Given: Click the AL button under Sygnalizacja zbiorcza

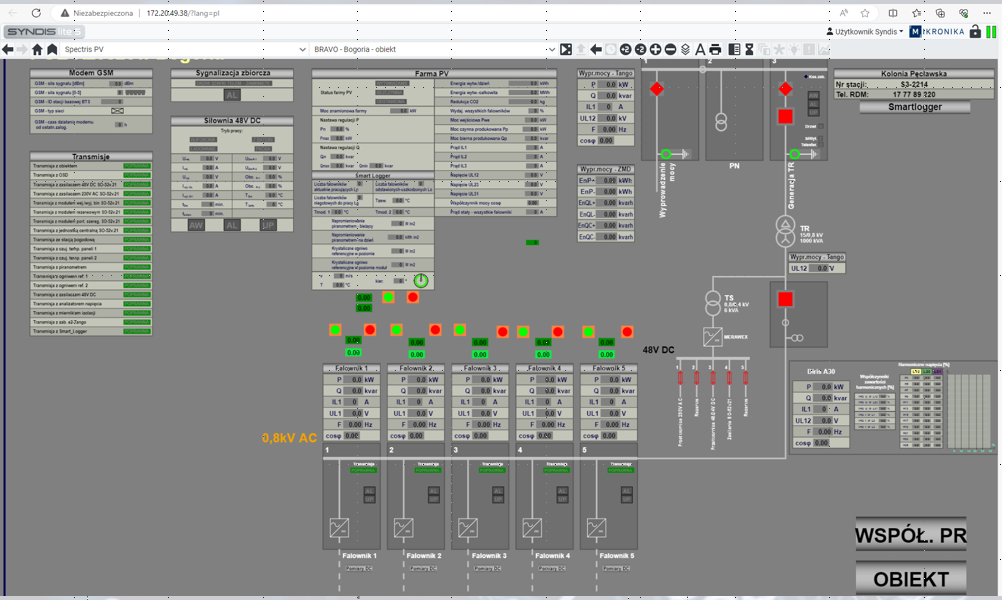Looking at the screenshot, I should click(x=232, y=95).
